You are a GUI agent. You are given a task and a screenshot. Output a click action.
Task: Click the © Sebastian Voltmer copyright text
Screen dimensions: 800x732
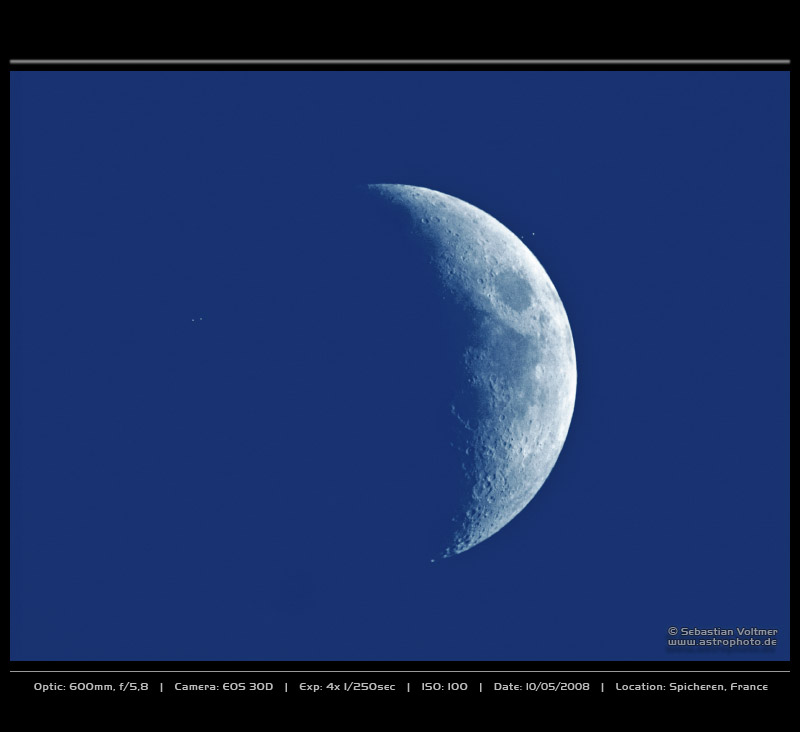(x=722, y=631)
